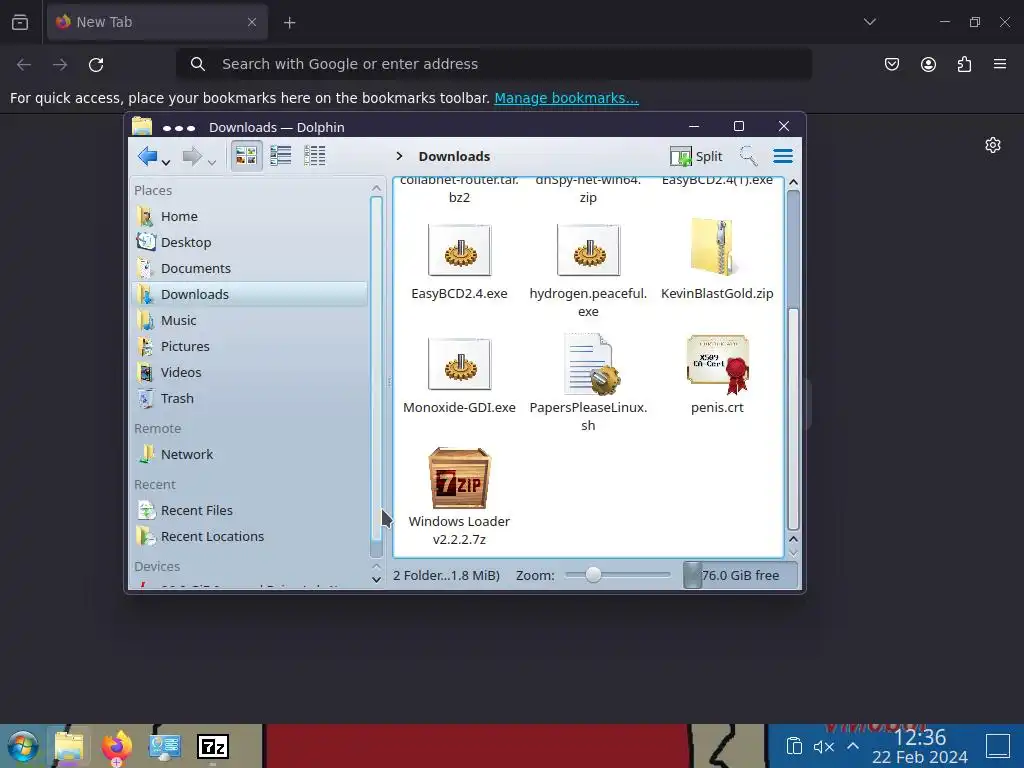
Task: Select Windows Loader v2.2.2.7z archive icon
Action: (459, 478)
